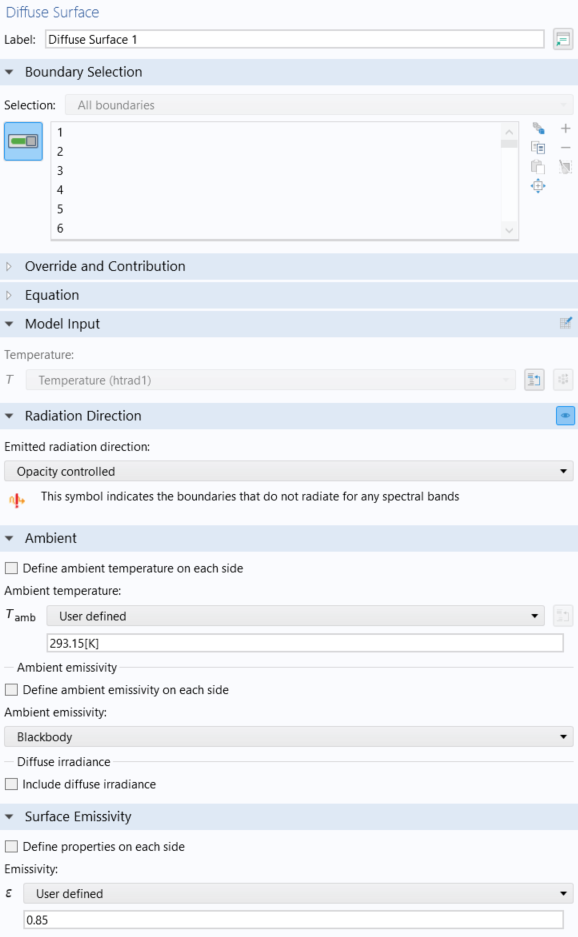Image resolution: width=578 pixels, height=937 pixels.
Task: Select boundary 3 in the selection list
Action: pos(276,170)
